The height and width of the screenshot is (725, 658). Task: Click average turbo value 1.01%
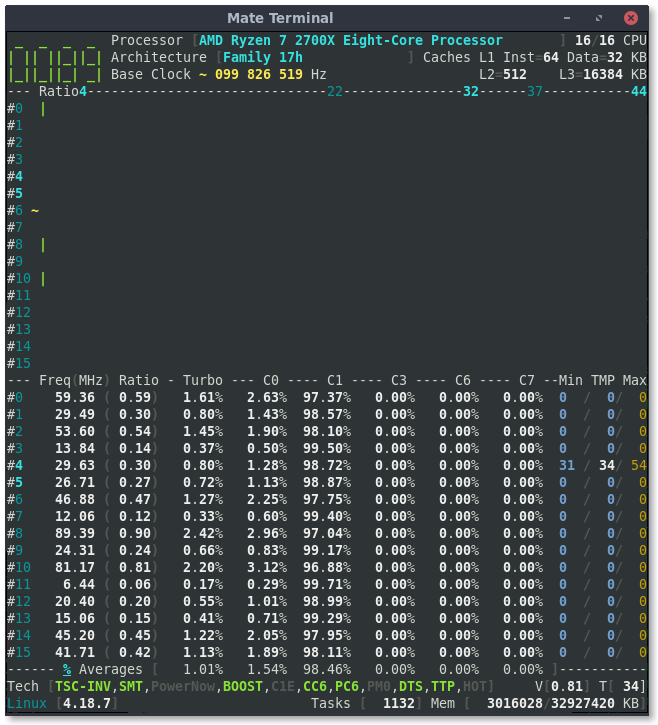tap(203, 670)
